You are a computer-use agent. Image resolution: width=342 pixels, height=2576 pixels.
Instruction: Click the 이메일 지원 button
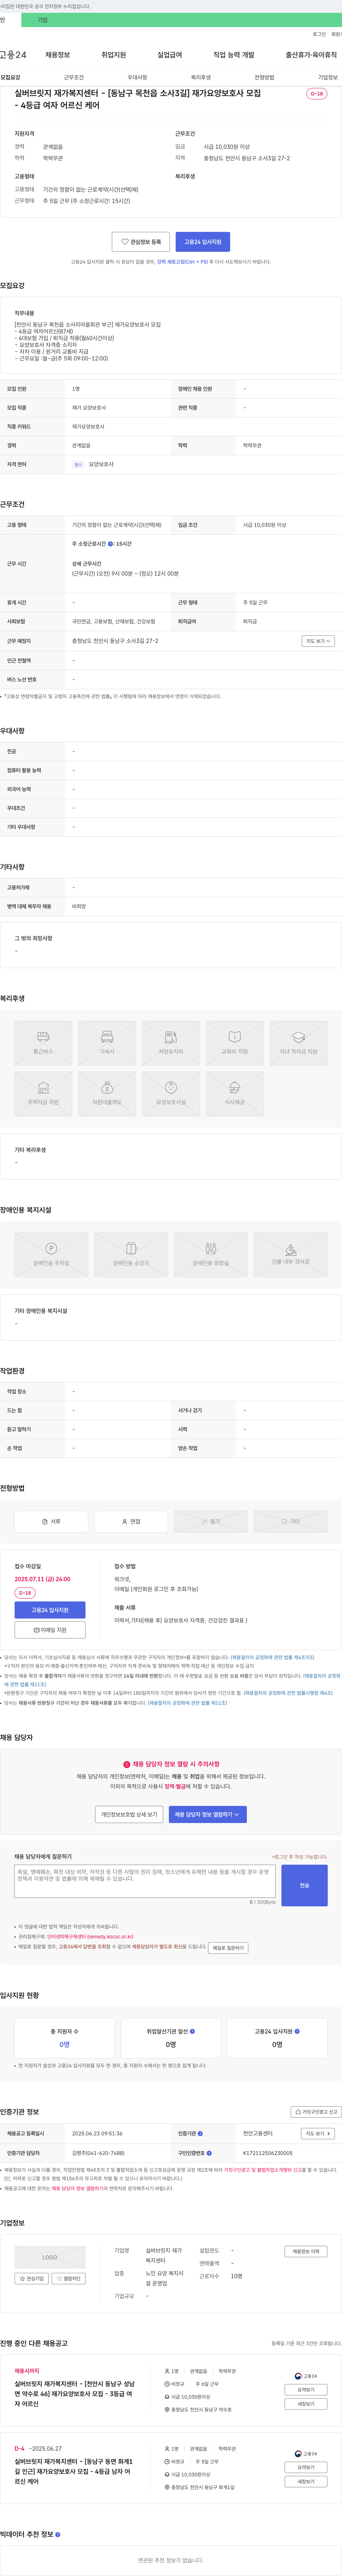(50, 1630)
